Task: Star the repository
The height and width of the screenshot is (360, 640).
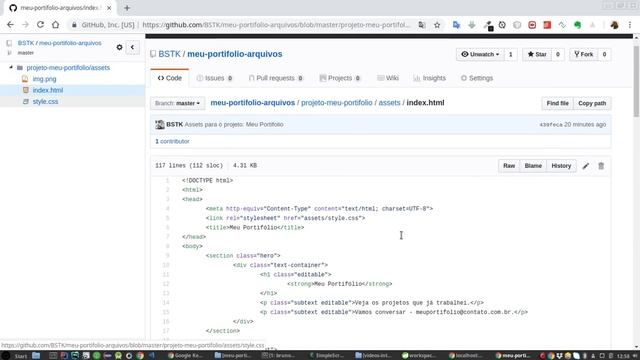Action: click(537, 54)
